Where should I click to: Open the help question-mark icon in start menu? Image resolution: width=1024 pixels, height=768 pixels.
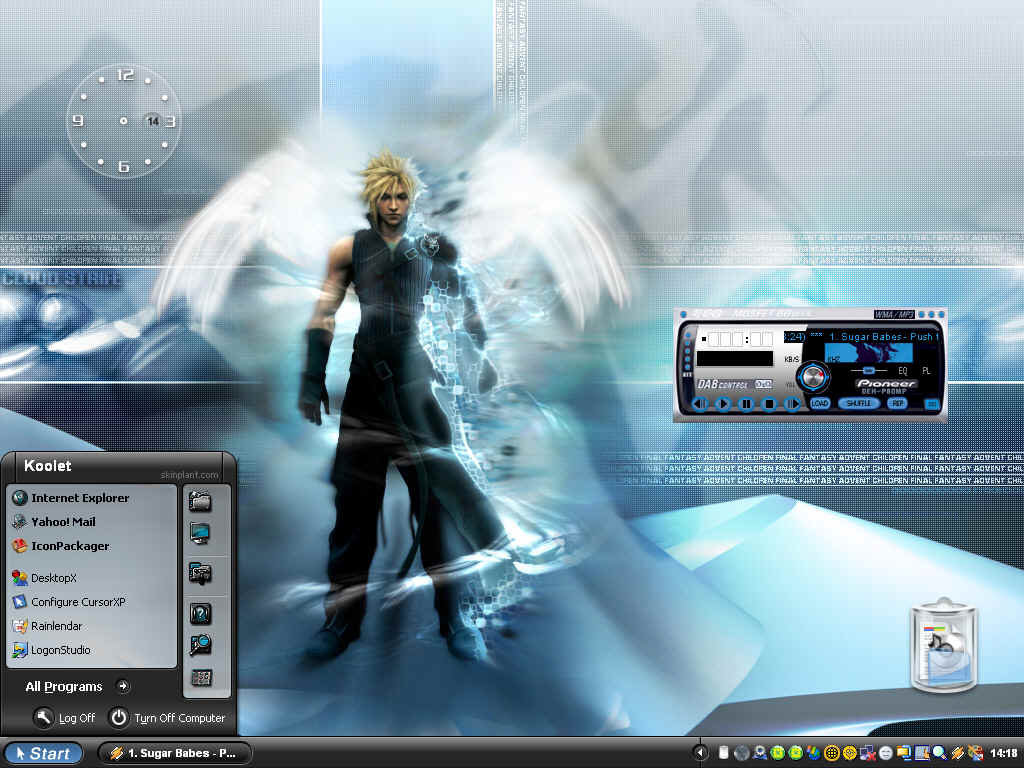point(200,613)
